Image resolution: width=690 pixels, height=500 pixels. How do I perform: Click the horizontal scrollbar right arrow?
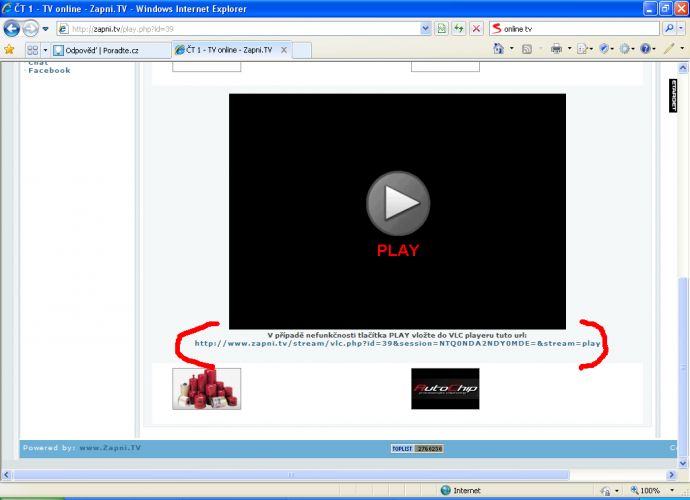coord(671,475)
